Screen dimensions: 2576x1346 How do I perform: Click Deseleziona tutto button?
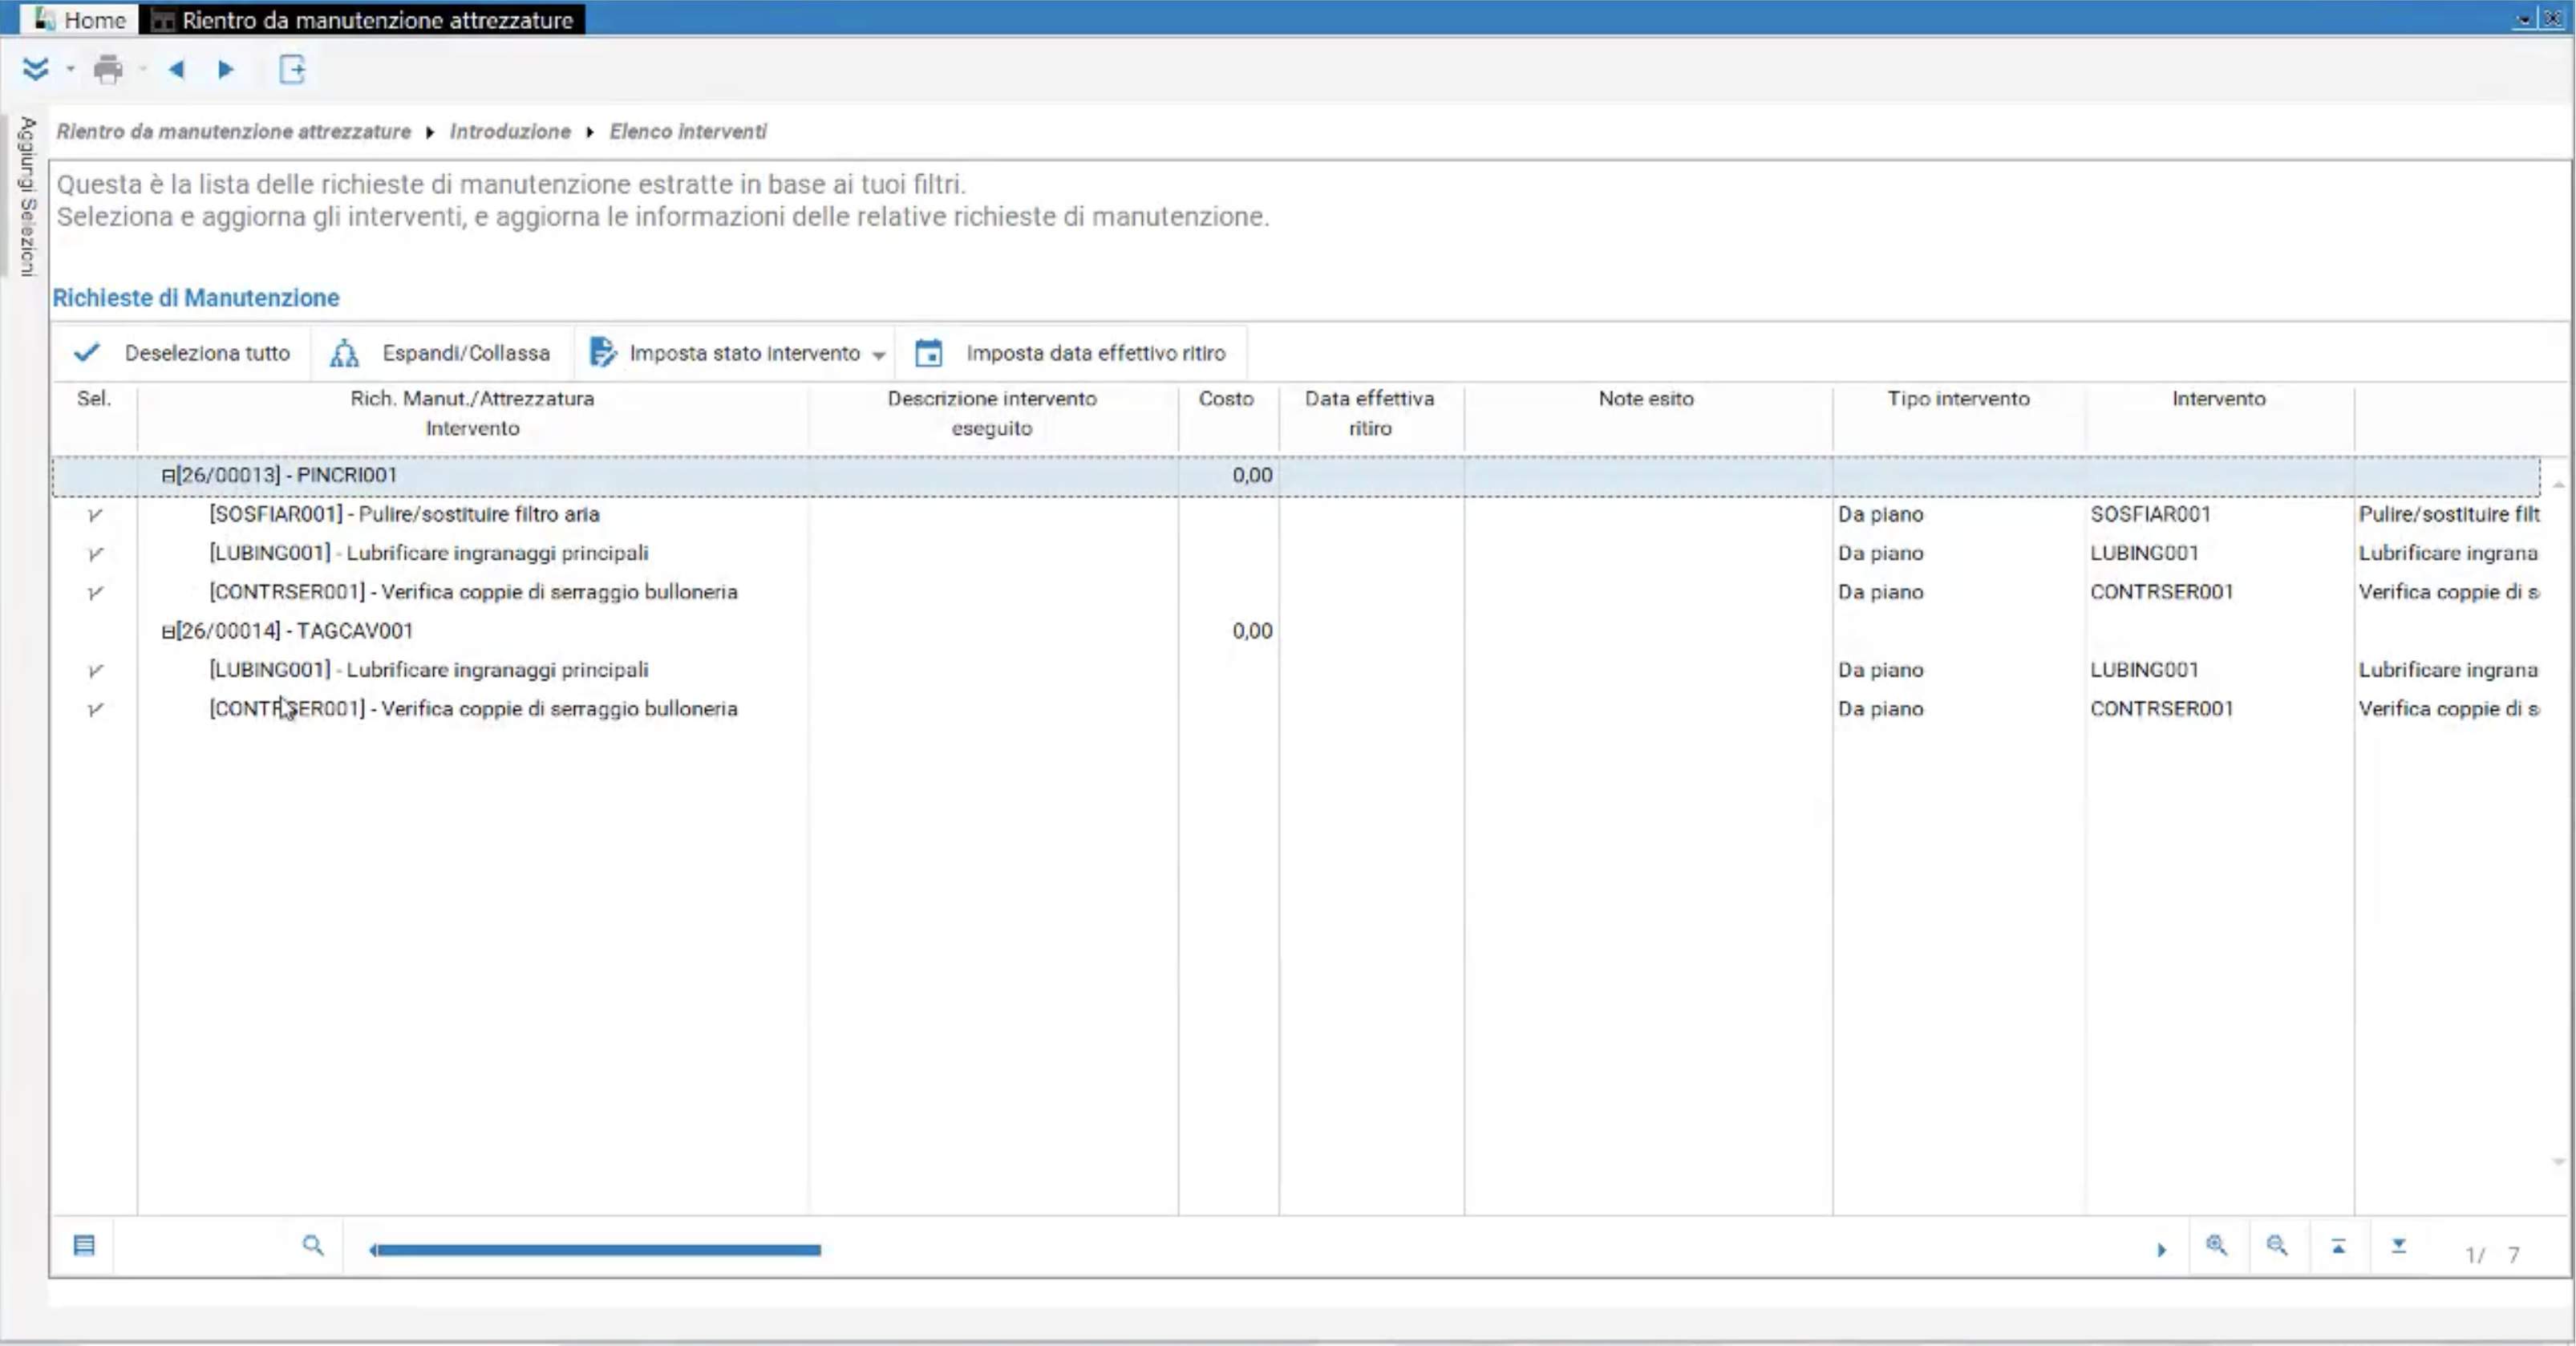click(182, 353)
